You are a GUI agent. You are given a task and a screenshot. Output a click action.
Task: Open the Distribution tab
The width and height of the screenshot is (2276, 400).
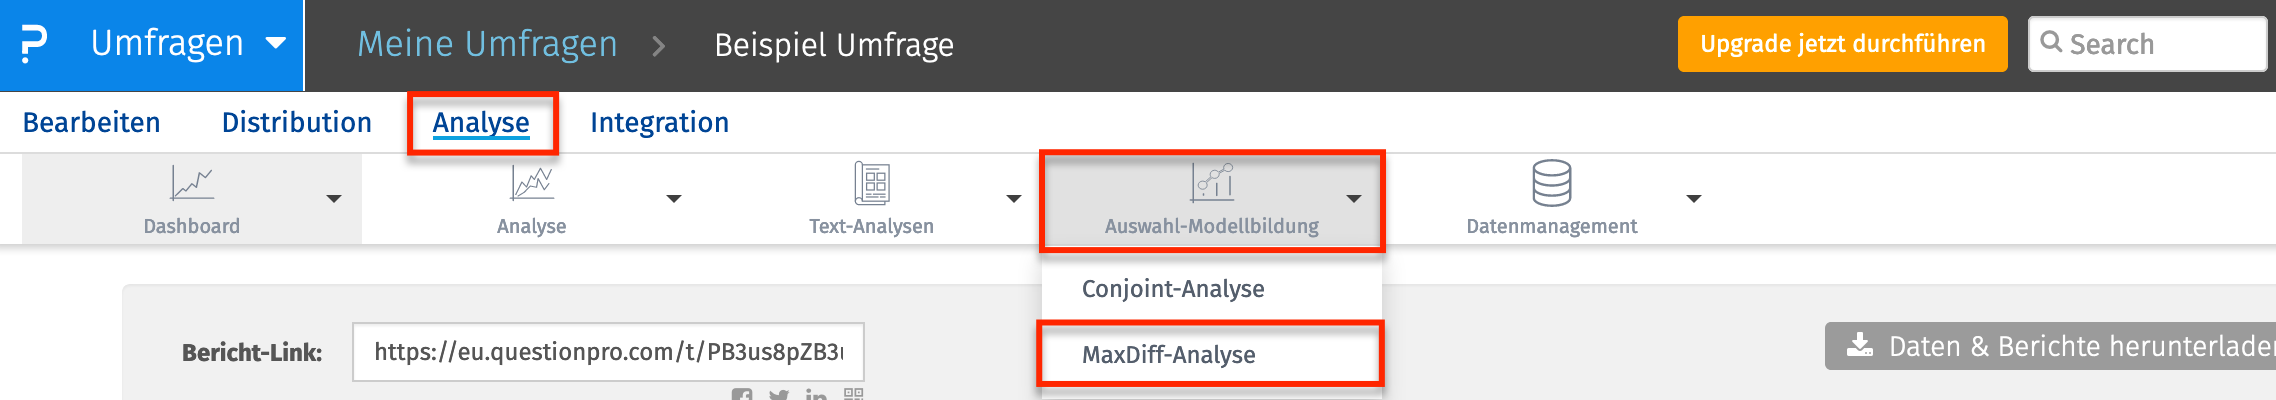pyautogui.click(x=296, y=122)
